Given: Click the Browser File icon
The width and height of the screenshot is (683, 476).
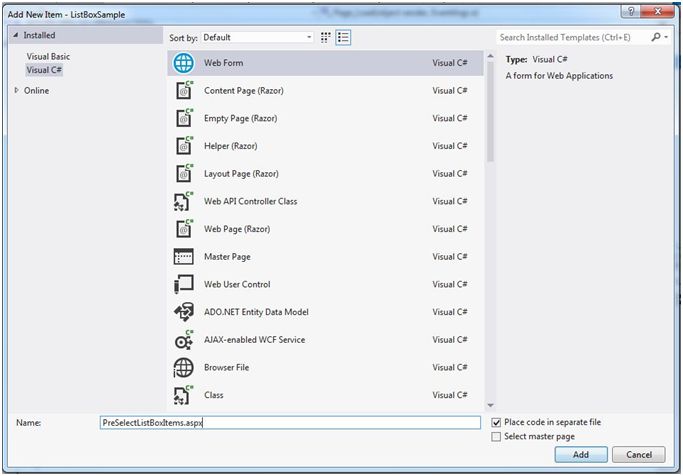Looking at the screenshot, I should click(183, 368).
